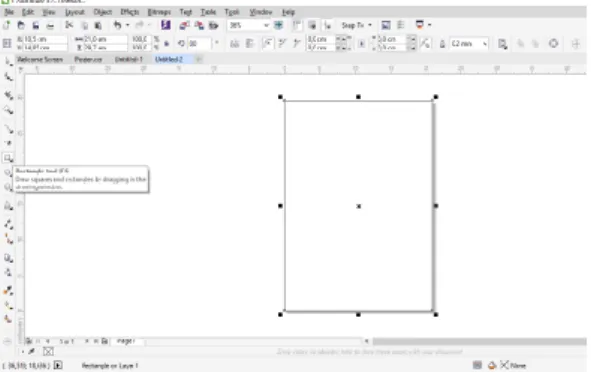Paste using the clipboard toolbar icon
Screen dimensions: 591x372
coord(98,26)
